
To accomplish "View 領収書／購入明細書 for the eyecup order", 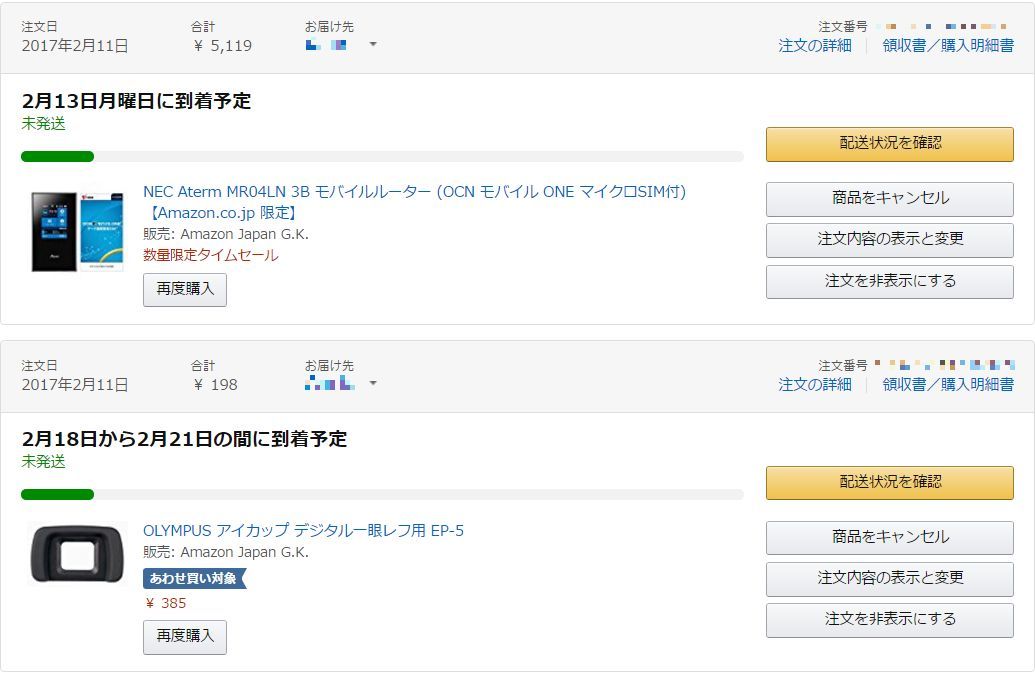I will [x=947, y=384].
